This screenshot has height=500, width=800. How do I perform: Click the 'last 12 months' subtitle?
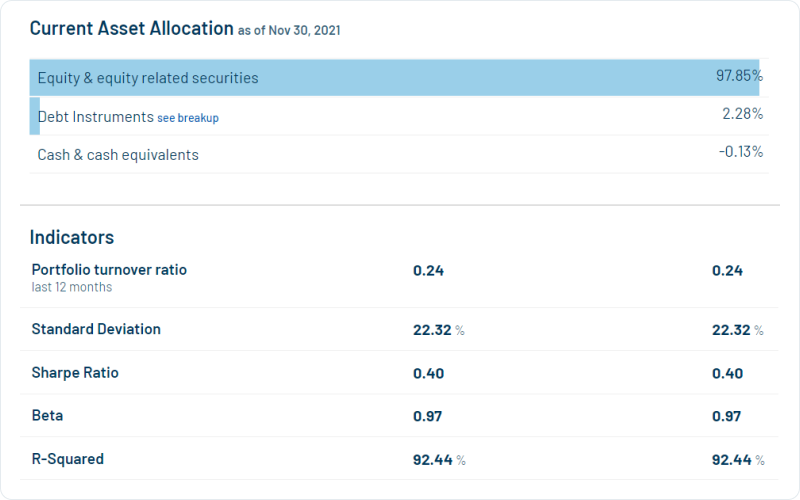72,288
